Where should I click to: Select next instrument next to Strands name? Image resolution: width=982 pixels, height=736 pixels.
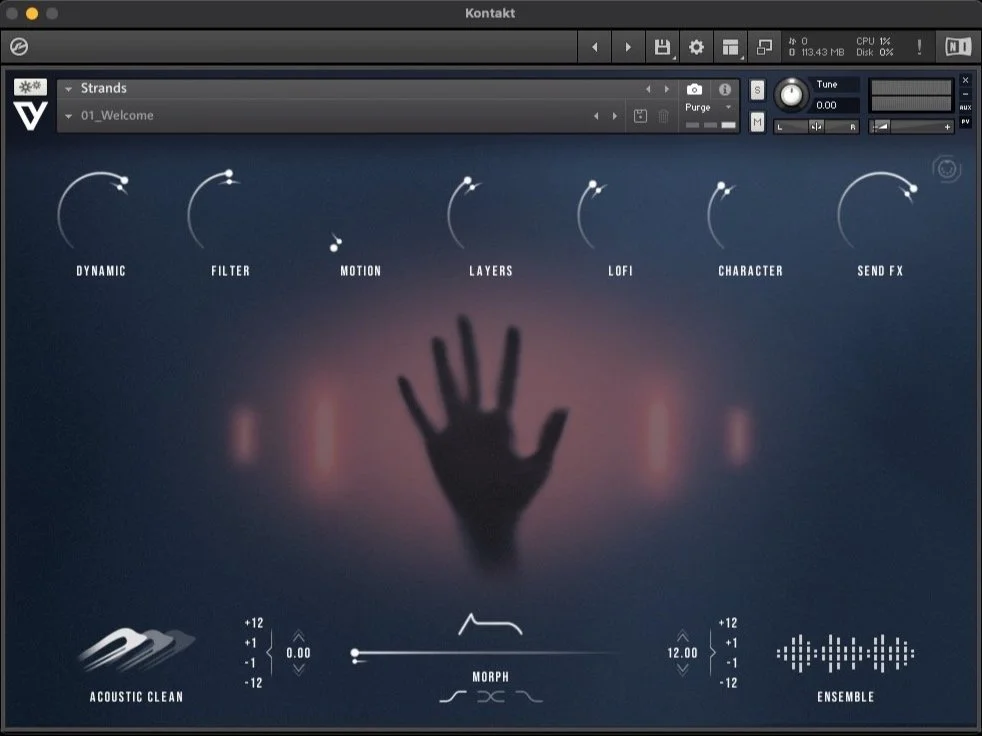click(666, 90)
